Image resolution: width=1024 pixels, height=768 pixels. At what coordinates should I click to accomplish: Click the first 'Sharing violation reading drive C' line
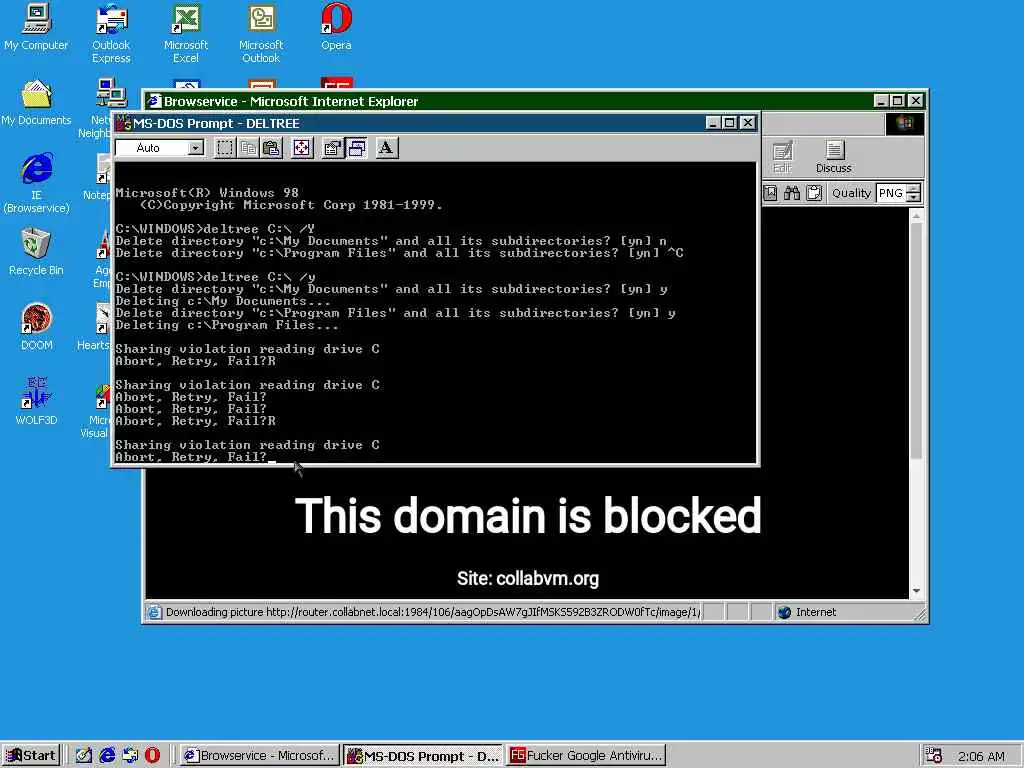[x=248, y=349]
